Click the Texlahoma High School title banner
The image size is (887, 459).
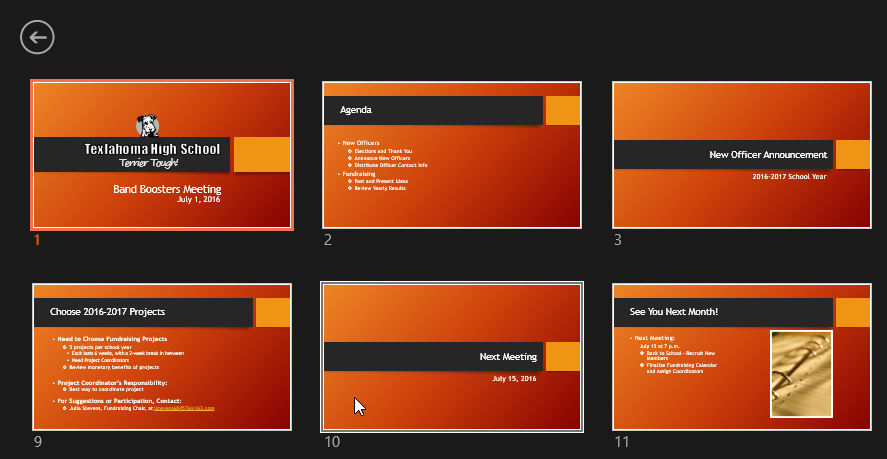coord(133,154)
